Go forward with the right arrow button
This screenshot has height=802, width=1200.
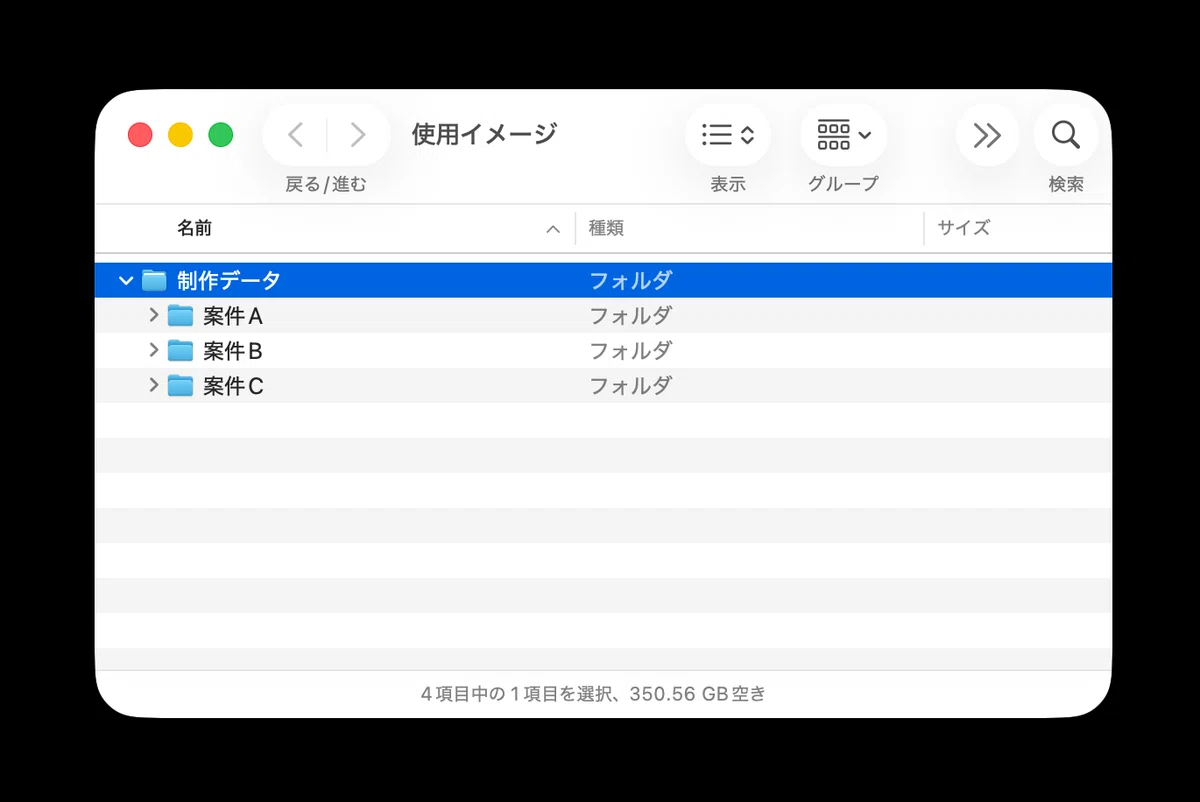357,135
